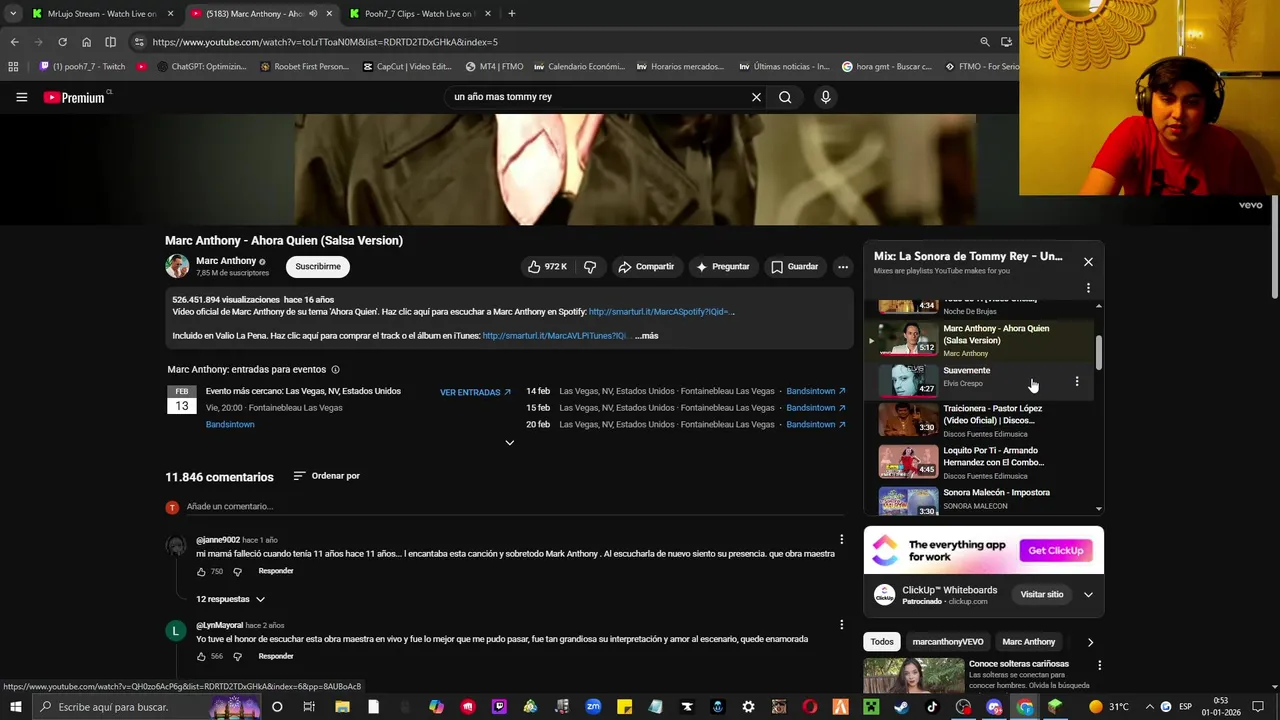Expand the 12 respuestas replies
Viewport: 1280px width, 720px height.
(230, 599)
